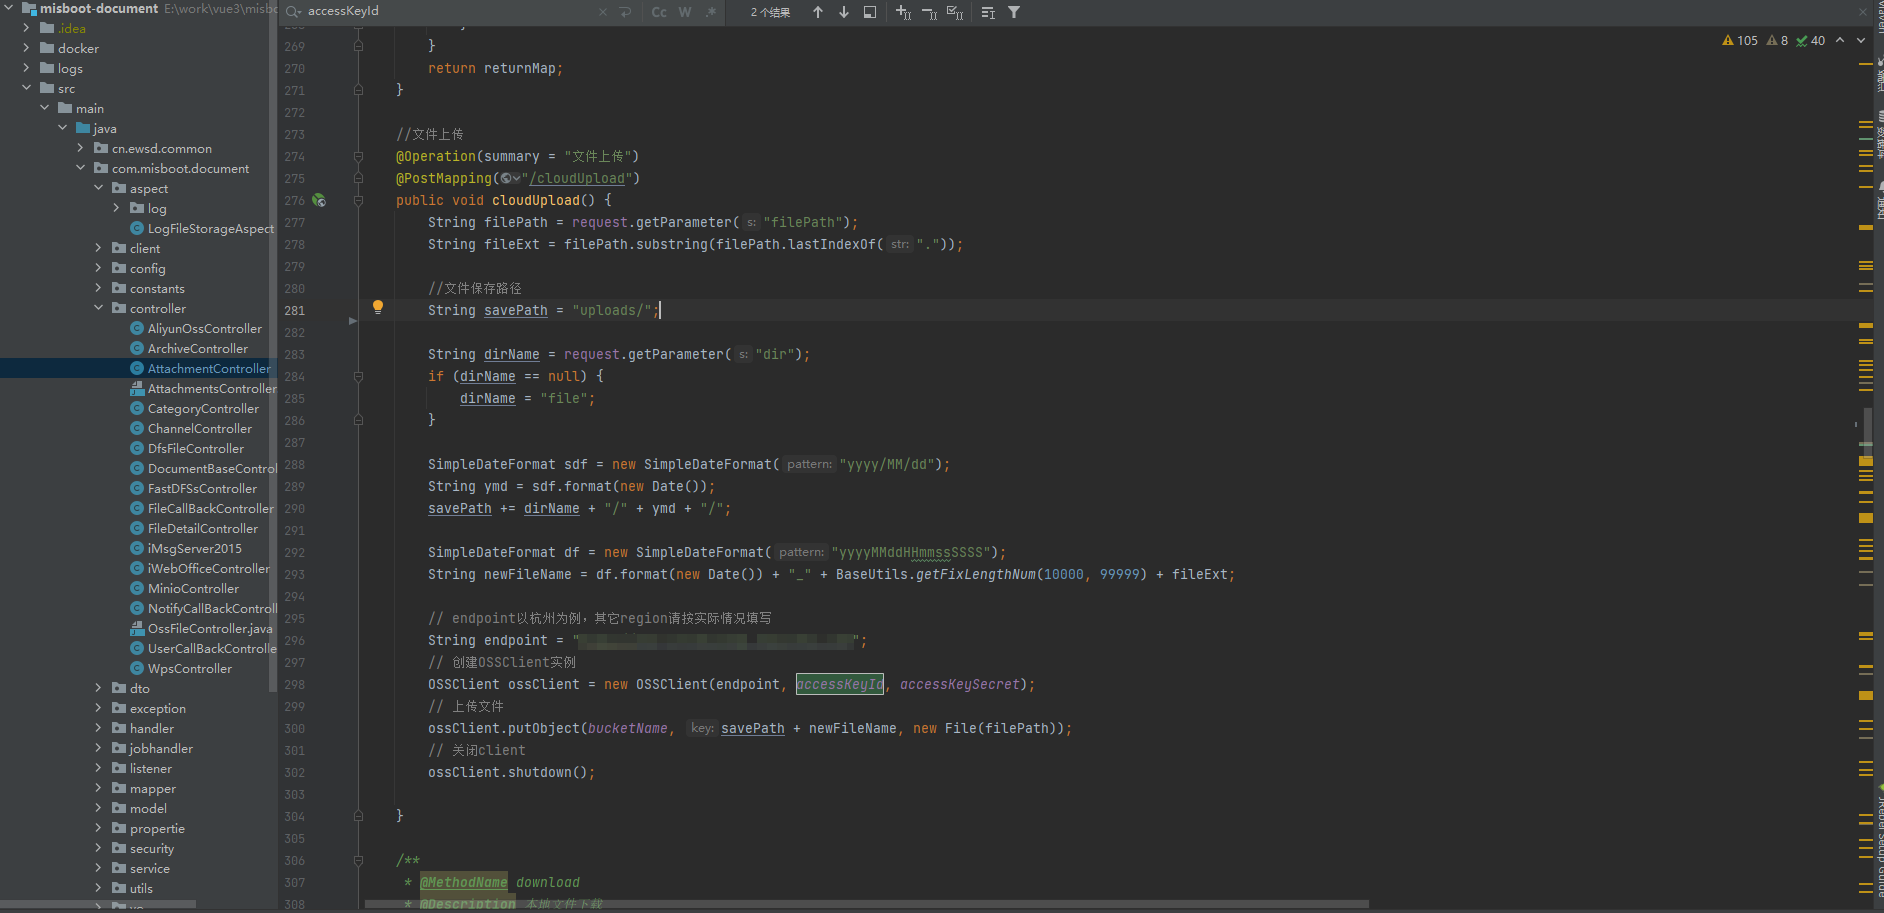This screenshot has height=913, width=1884.
Task: Collapse the controller package
Action: pos(98,308)
